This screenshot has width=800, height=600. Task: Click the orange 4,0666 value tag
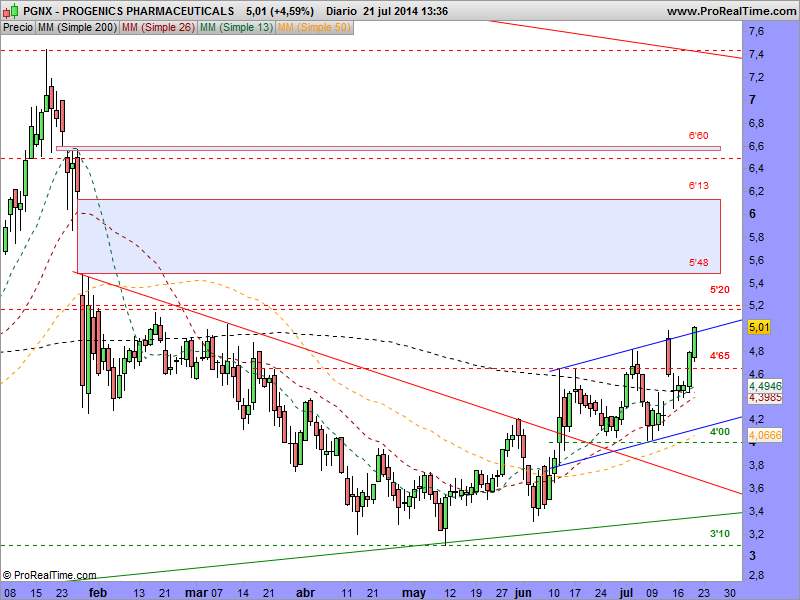click(x=765, y=435)
